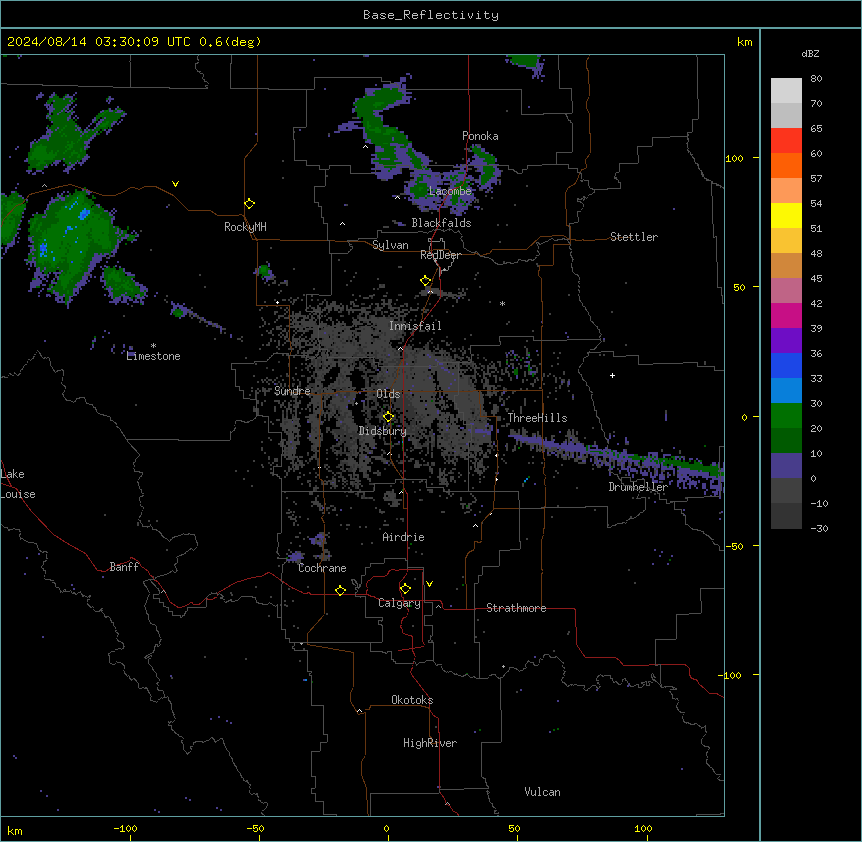The height and width of the screenshot is (842, 862).
Task: Click the Airdrie label
Action: click(404, 537)
